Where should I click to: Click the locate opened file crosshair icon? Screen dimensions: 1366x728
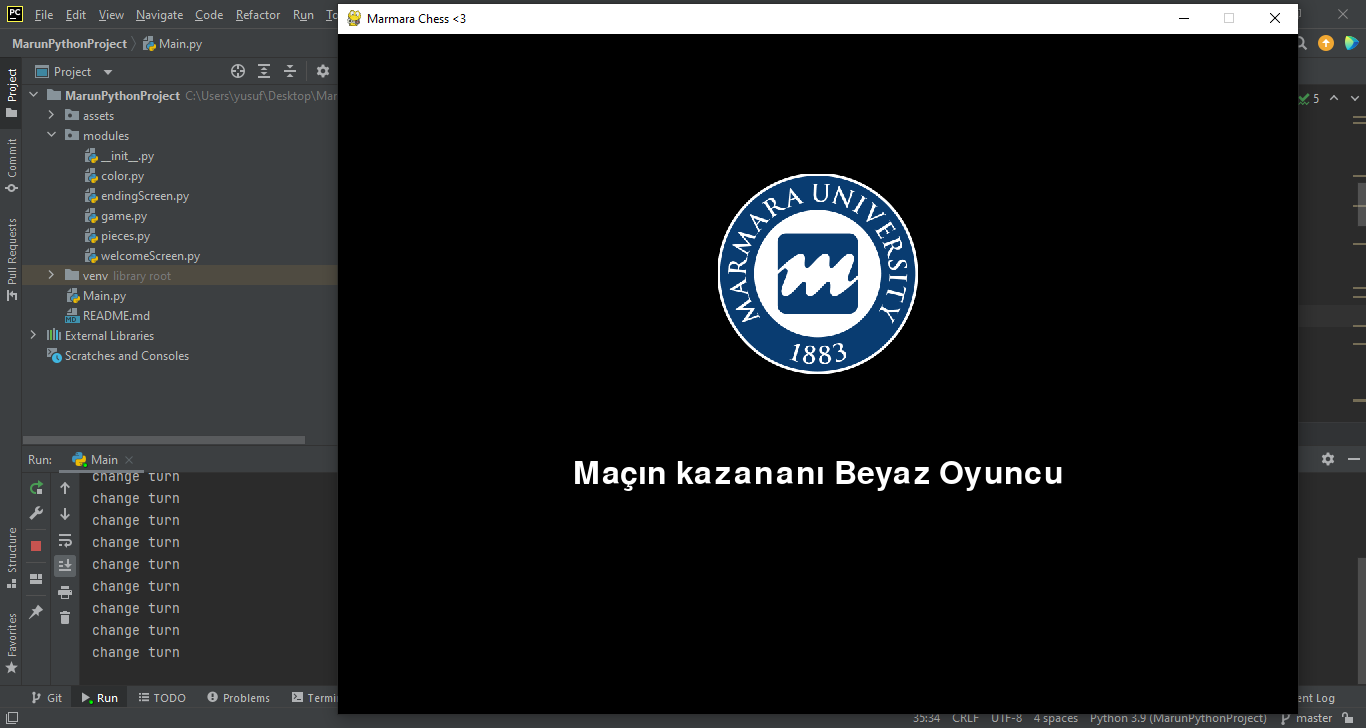pos(238,71)
